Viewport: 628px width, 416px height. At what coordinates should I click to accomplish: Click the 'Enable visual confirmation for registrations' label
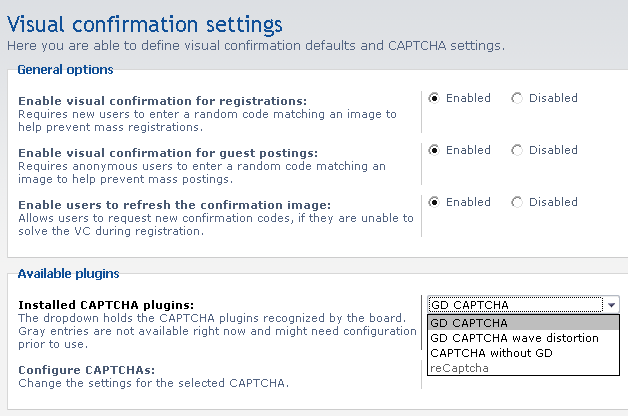pos(163,101)
